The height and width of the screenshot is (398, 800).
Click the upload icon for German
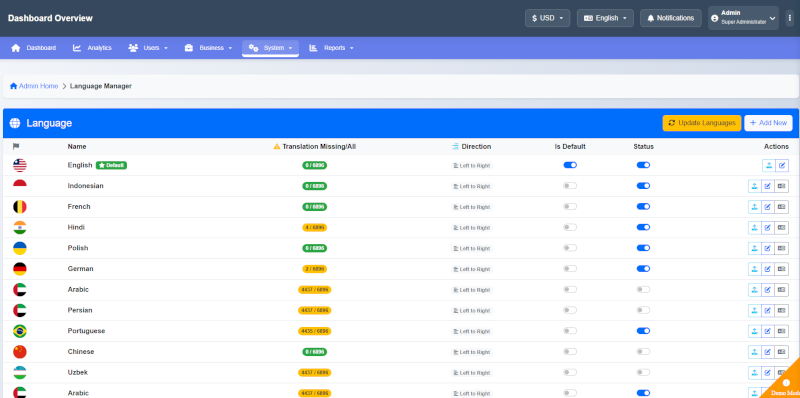point(755,269)
